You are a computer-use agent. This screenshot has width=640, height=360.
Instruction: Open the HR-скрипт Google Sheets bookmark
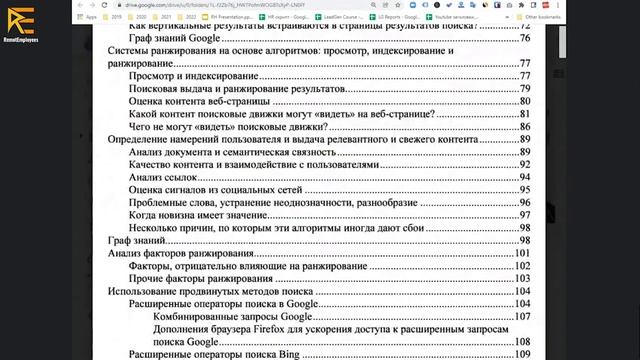pyautogui.click(x=284, y=17)
